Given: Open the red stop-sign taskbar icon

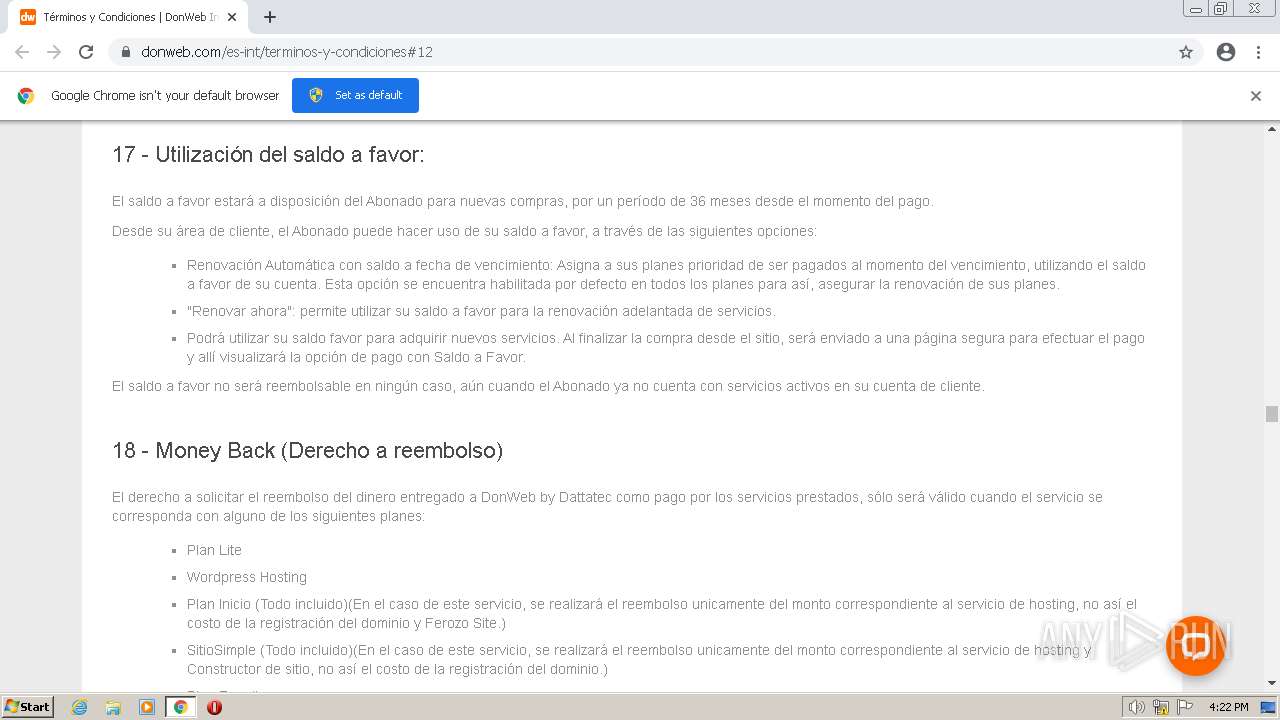Looking at the screenshot, I should [x=214, y=707].
